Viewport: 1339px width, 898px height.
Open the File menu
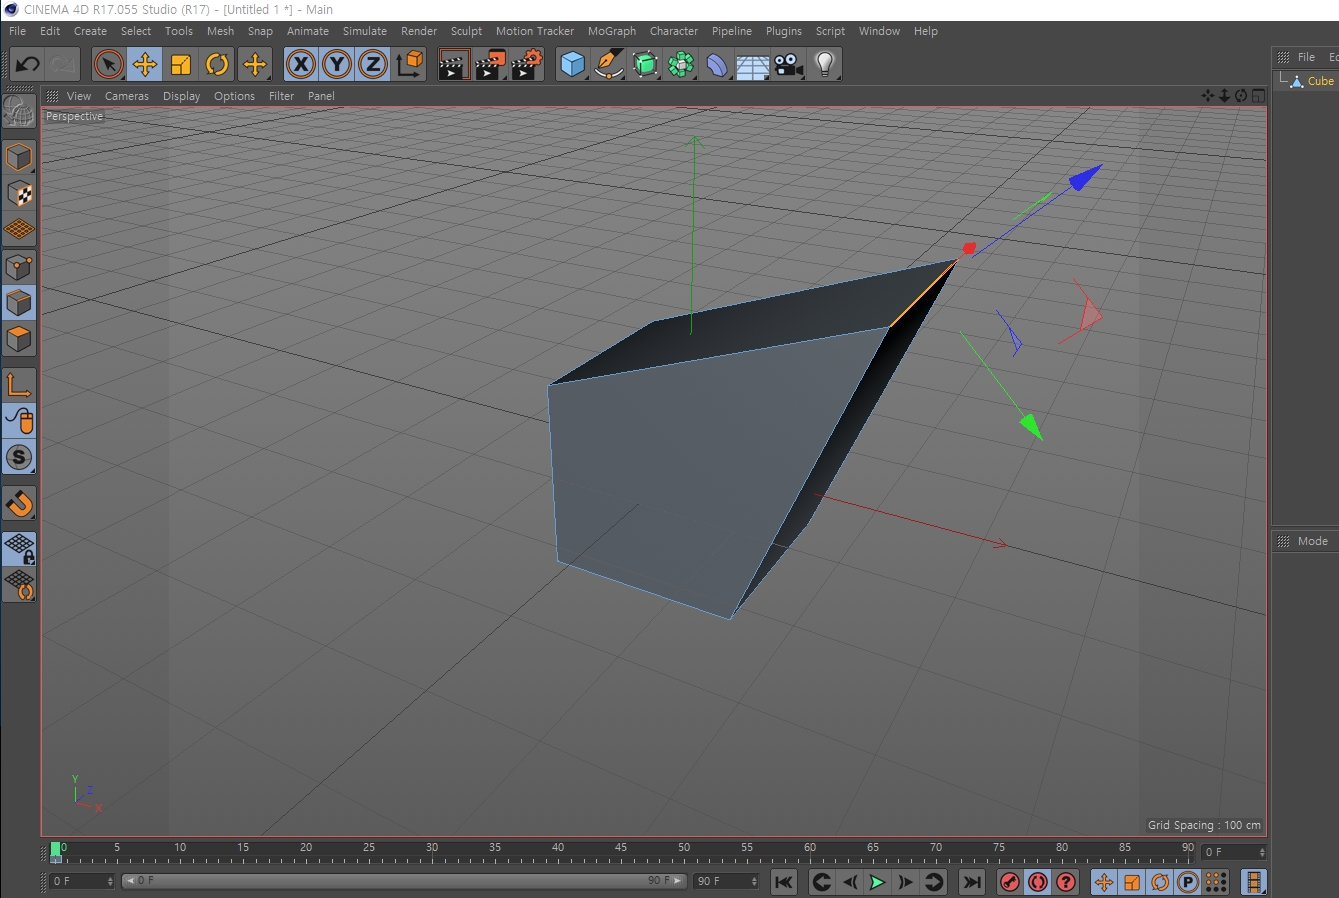(17, 31)
